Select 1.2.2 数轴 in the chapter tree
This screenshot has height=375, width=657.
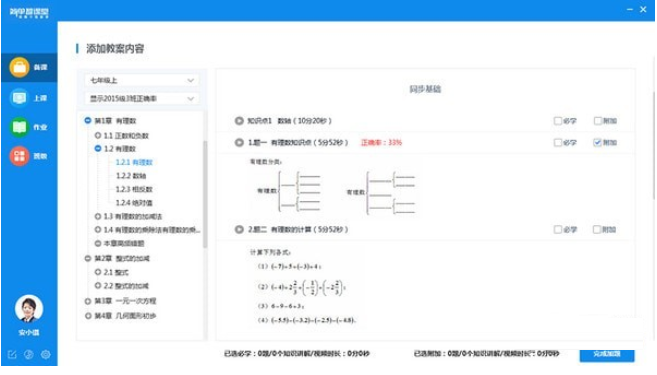pos(131,176)
